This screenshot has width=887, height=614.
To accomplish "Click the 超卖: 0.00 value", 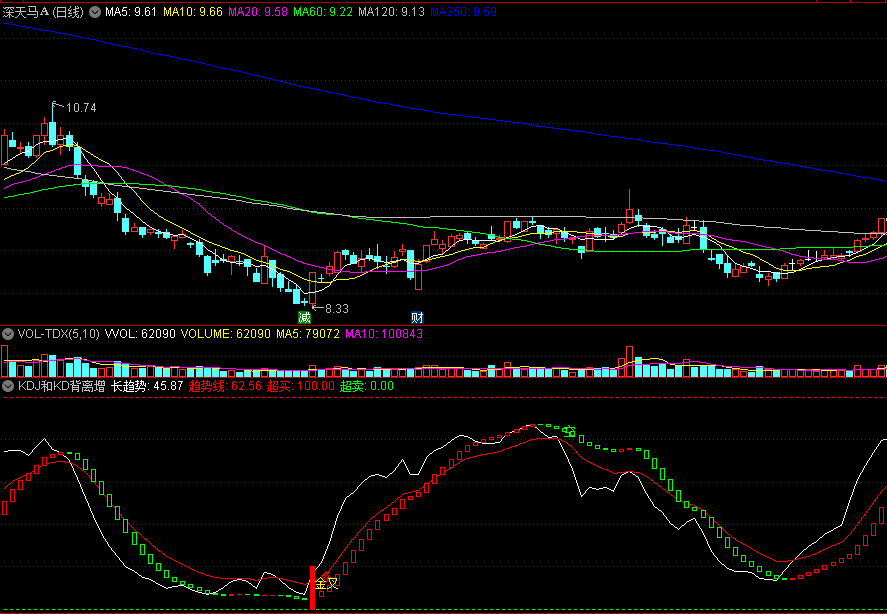I will click(367, 387).
